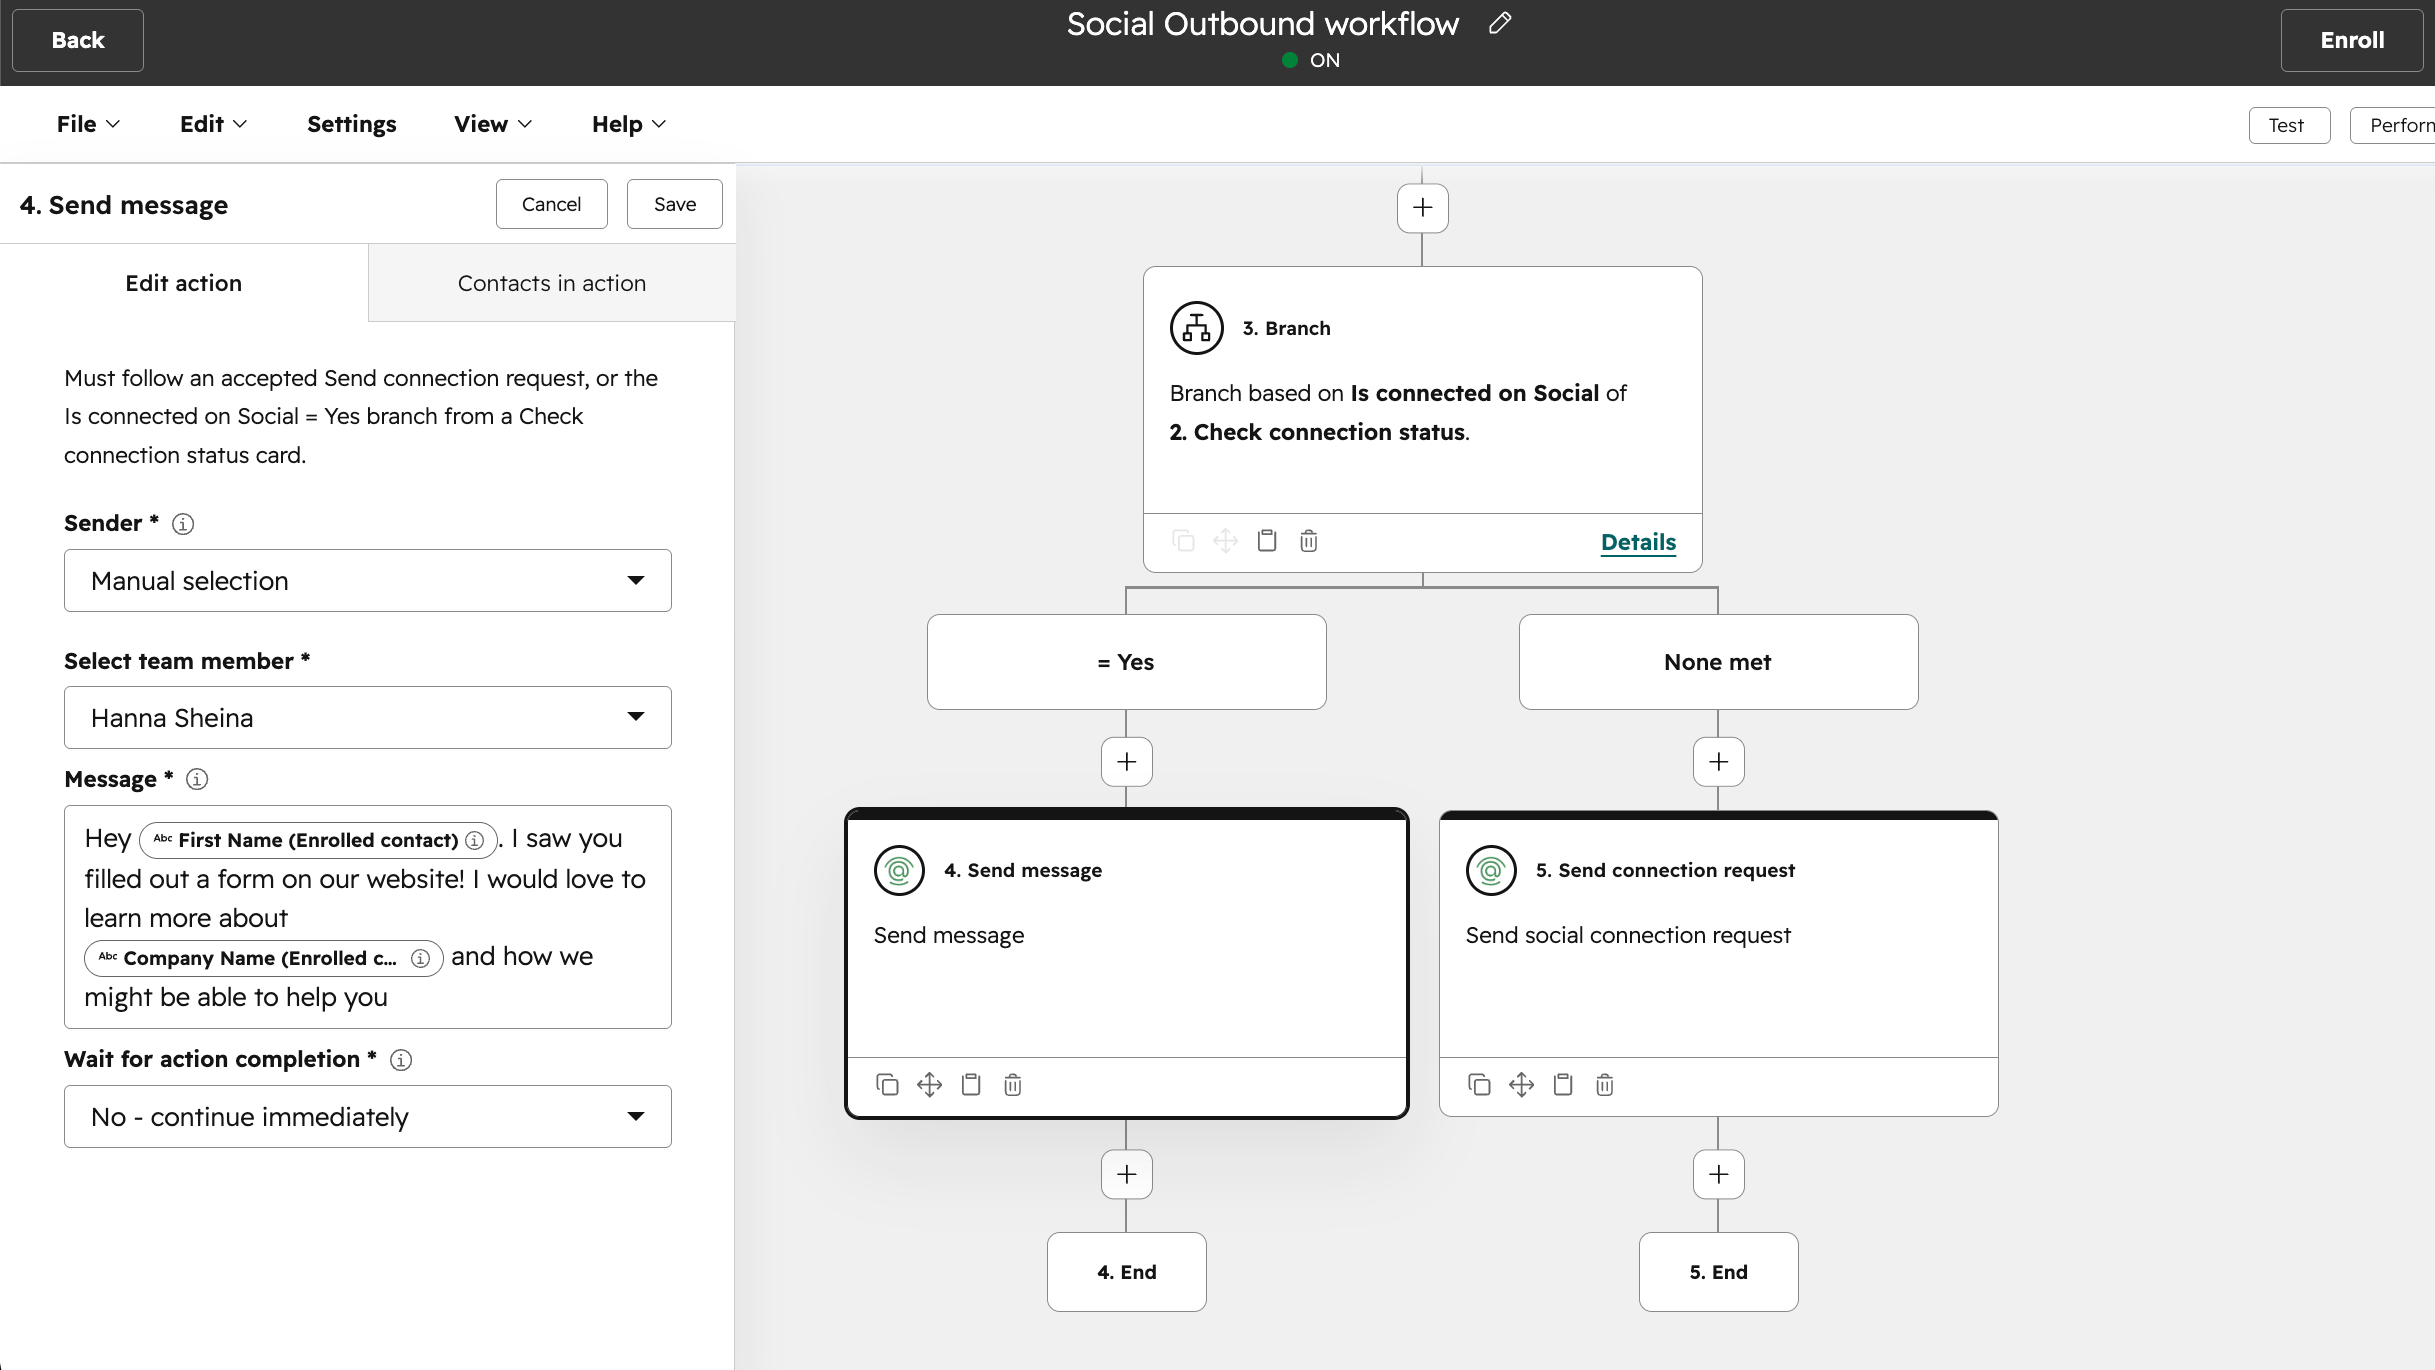Click info icon on Company Name token

tap(421, 958)
